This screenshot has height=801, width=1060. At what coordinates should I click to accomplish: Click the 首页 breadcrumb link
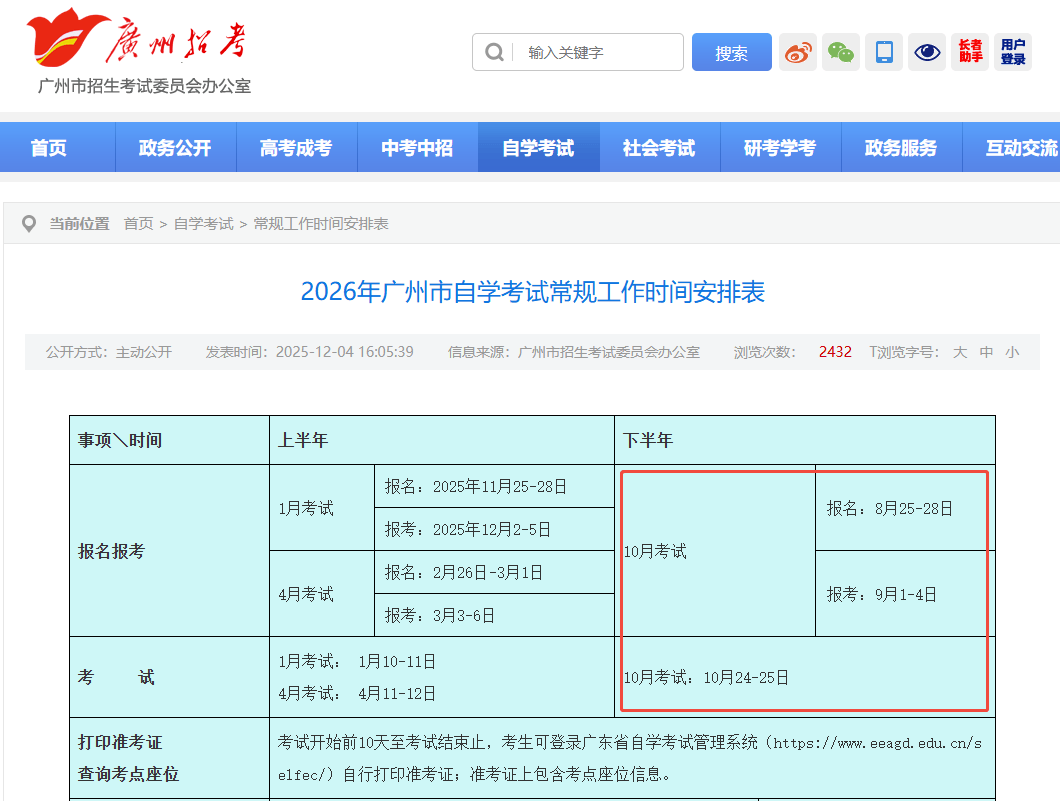[138, 224]
